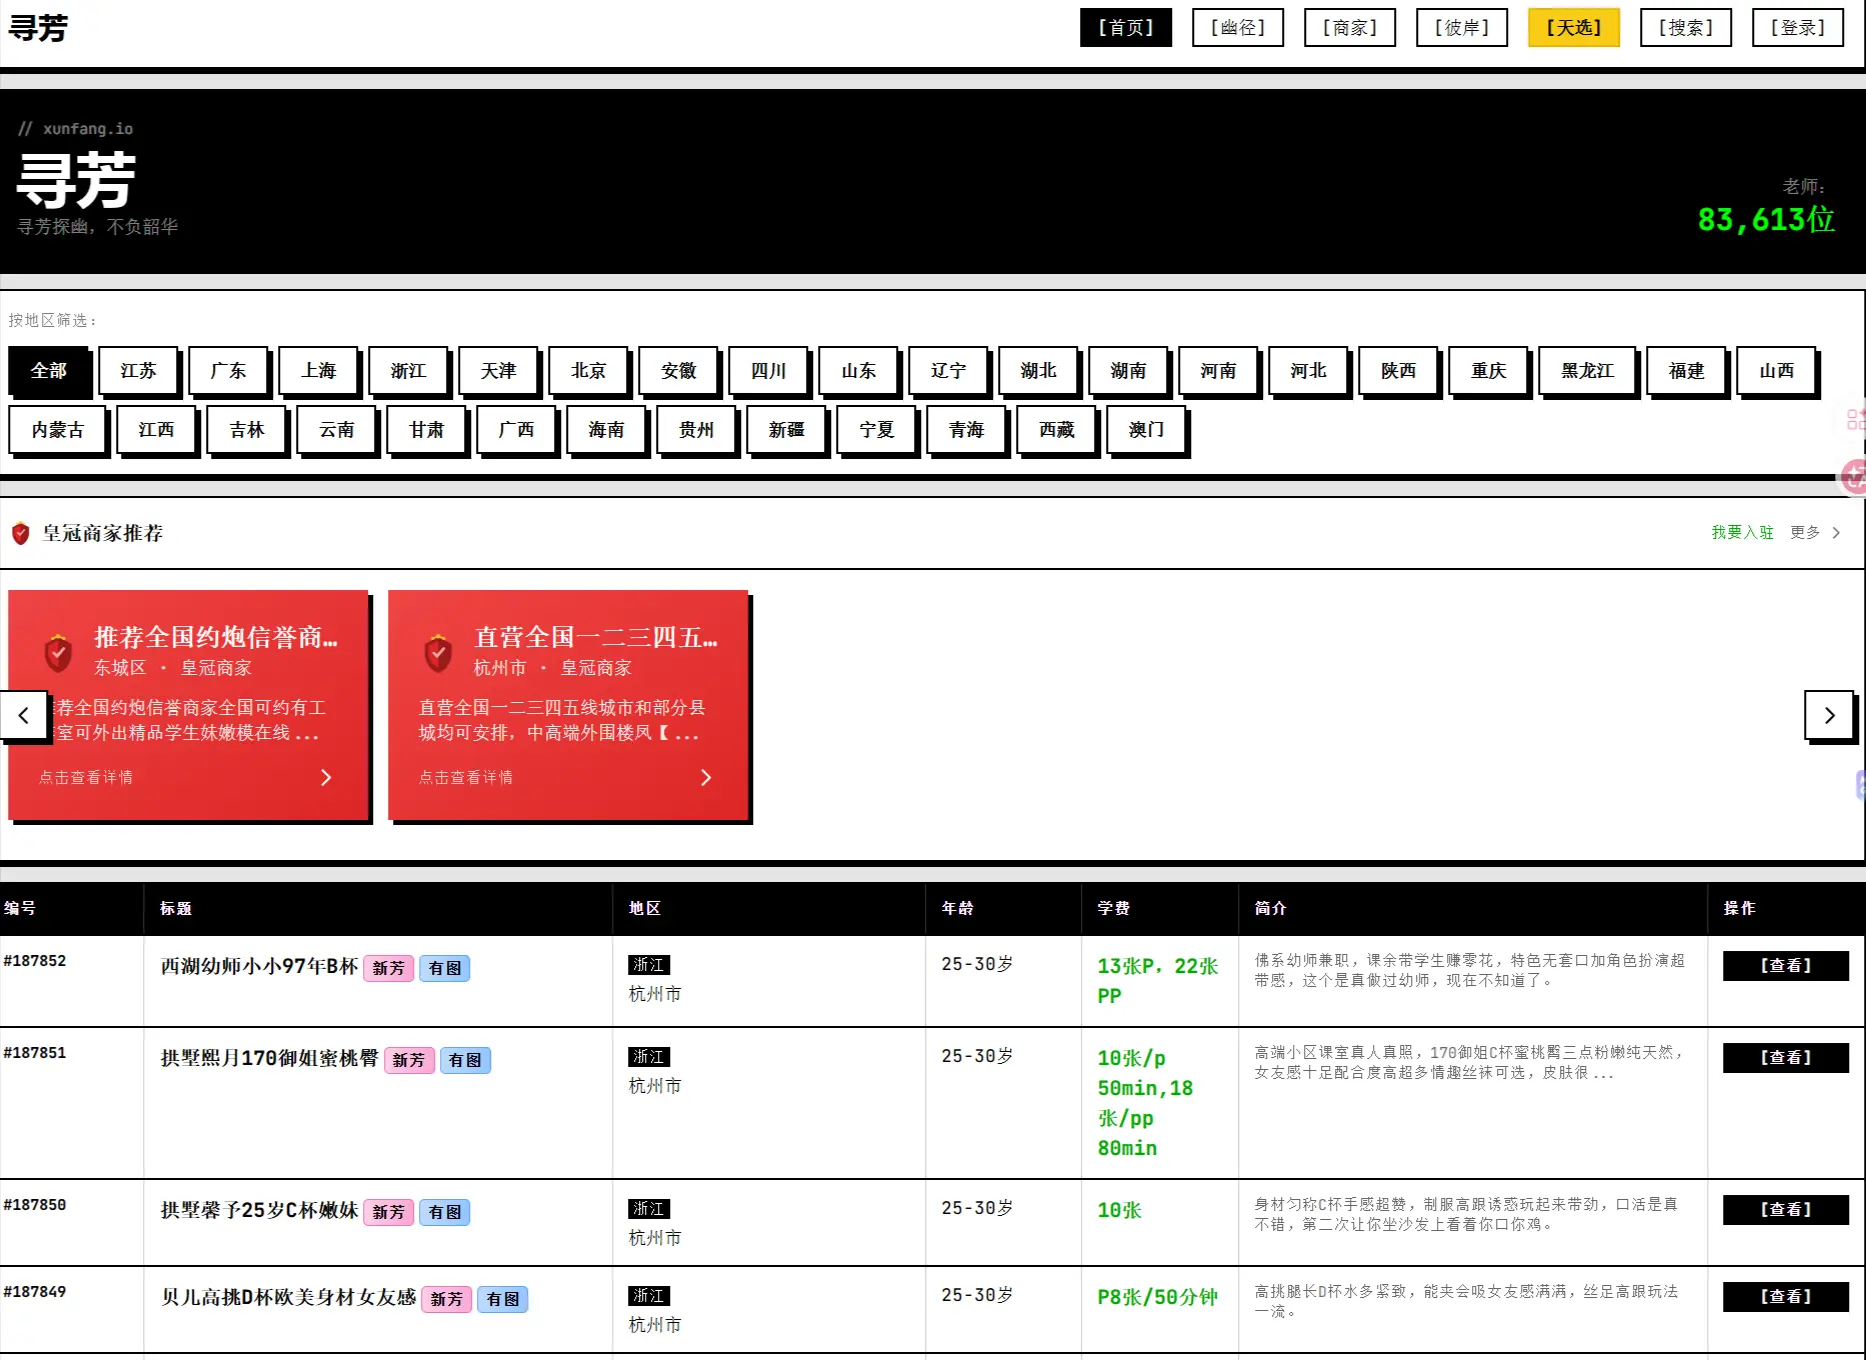
Task: Open details arrow on the 东城区 merchant card
Action: click(x=326, y=777)
